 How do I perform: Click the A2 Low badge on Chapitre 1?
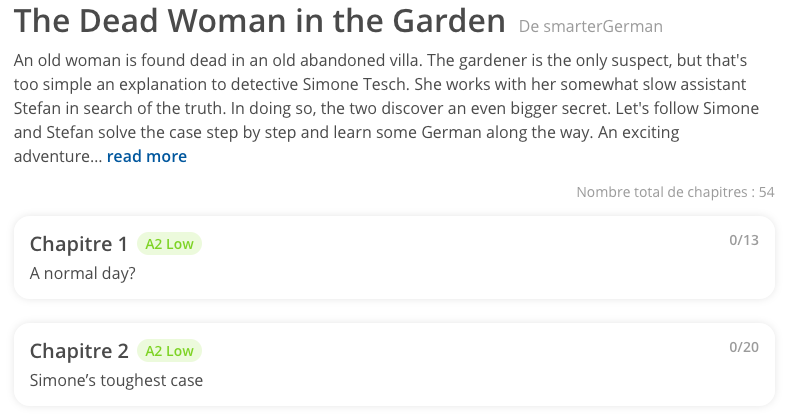tap(169, 244)
